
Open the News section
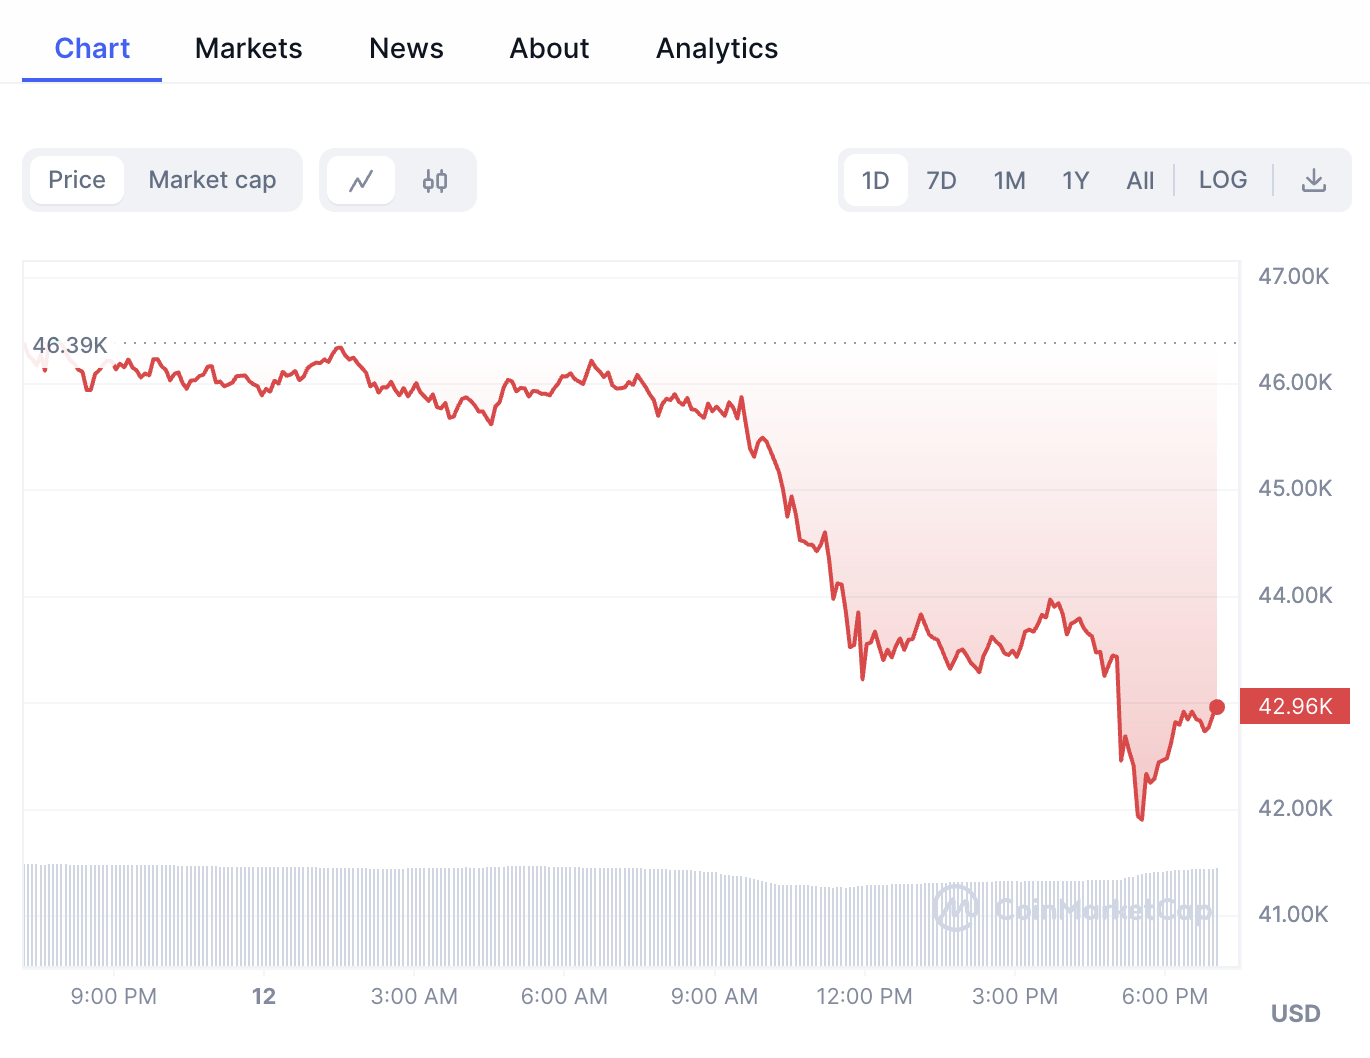pos(406,48)
